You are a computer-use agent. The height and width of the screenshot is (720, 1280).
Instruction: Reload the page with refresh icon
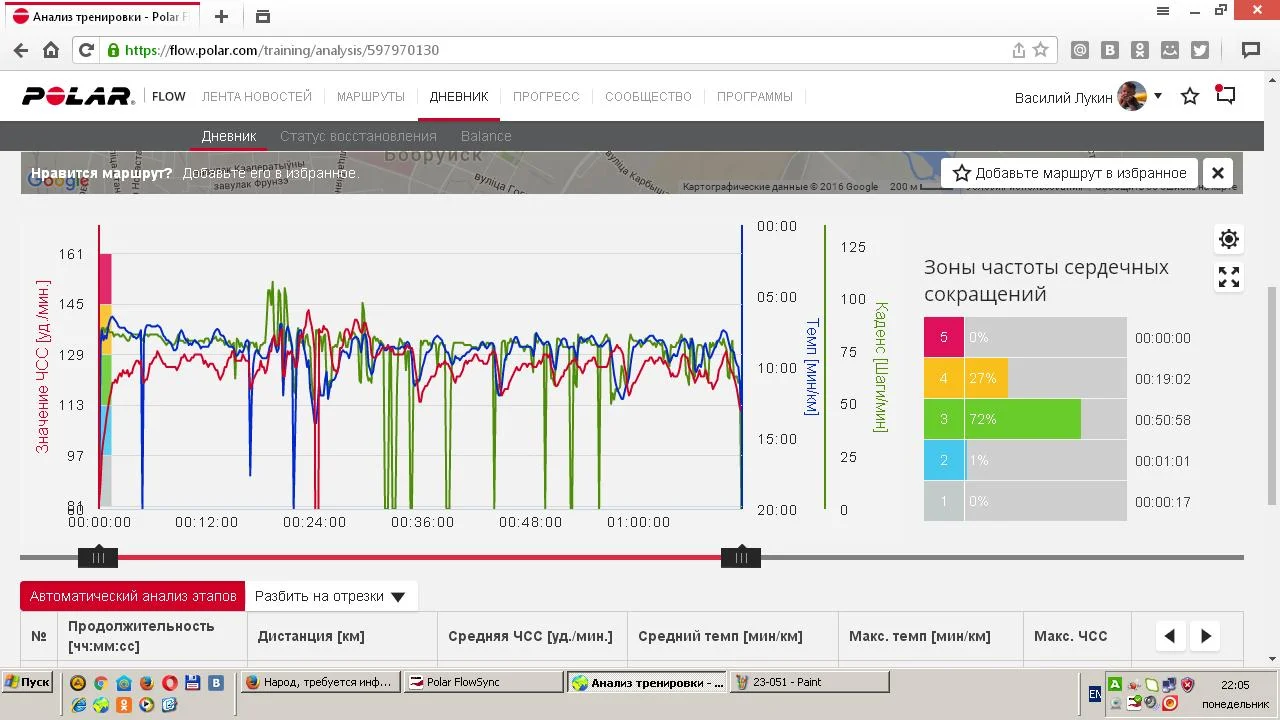click(x=87, y=50)
